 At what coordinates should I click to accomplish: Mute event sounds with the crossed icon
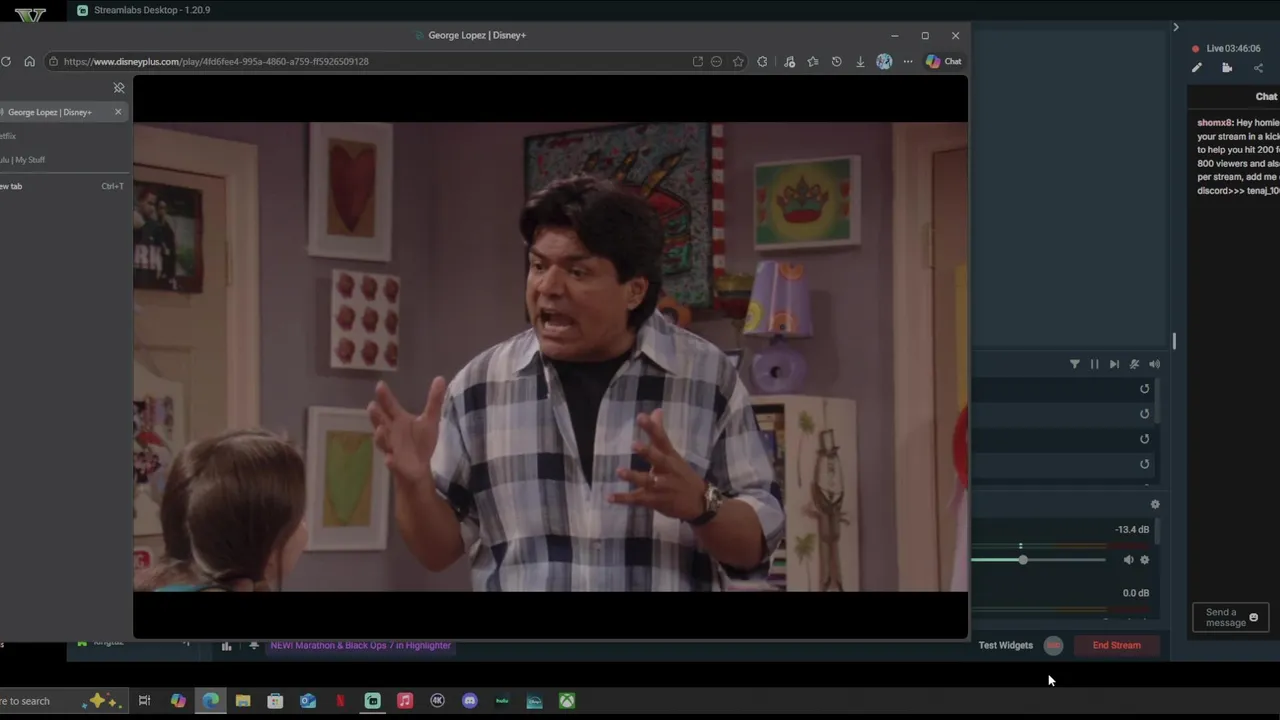(1134, 364)
